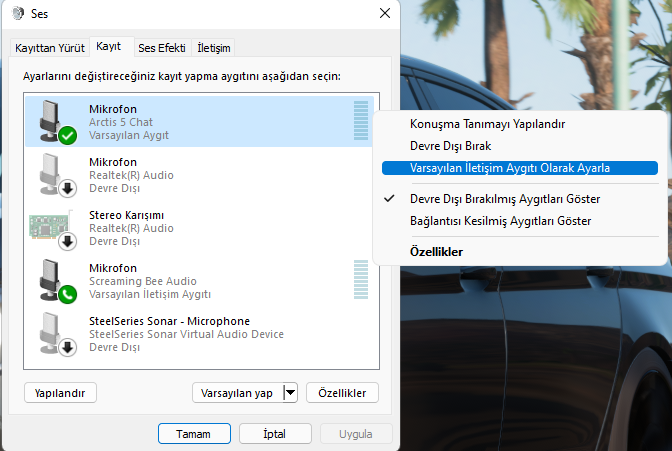Click the Screaming Bee Audio microphone icon

(x=57, y=281)
